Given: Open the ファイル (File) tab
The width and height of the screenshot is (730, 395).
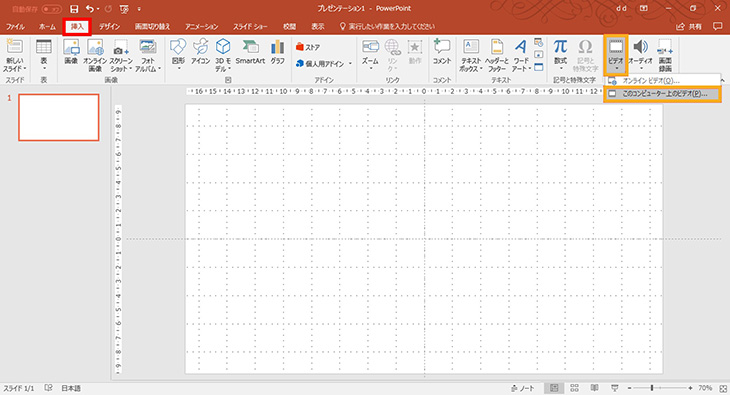Looking at the screenshot, I should (15, 27).
